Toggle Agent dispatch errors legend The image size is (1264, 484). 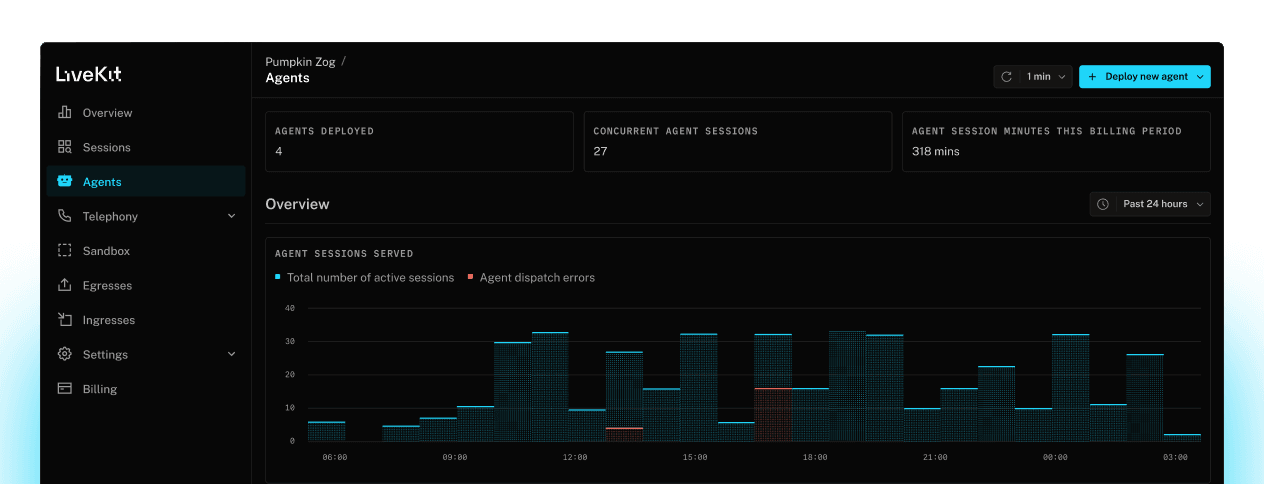(531, 278)
